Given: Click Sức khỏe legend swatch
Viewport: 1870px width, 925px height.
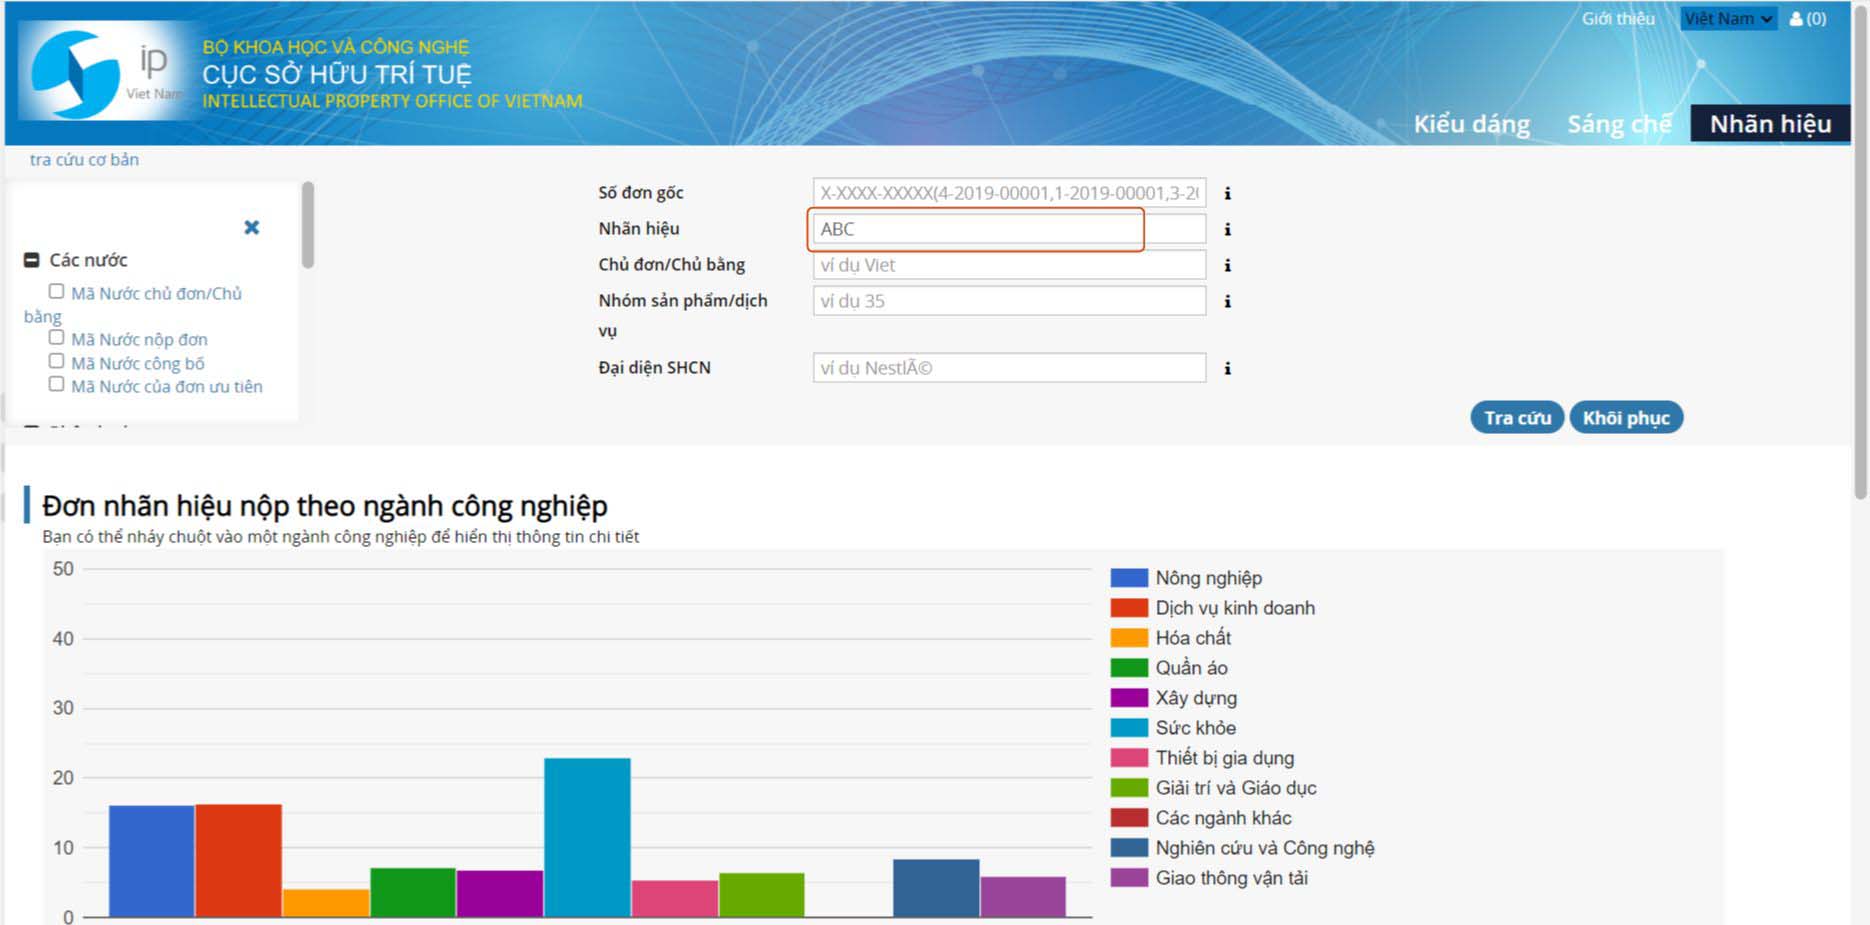Looking at the screenshot, I should pyautogui.click(x=1129, y=728).
